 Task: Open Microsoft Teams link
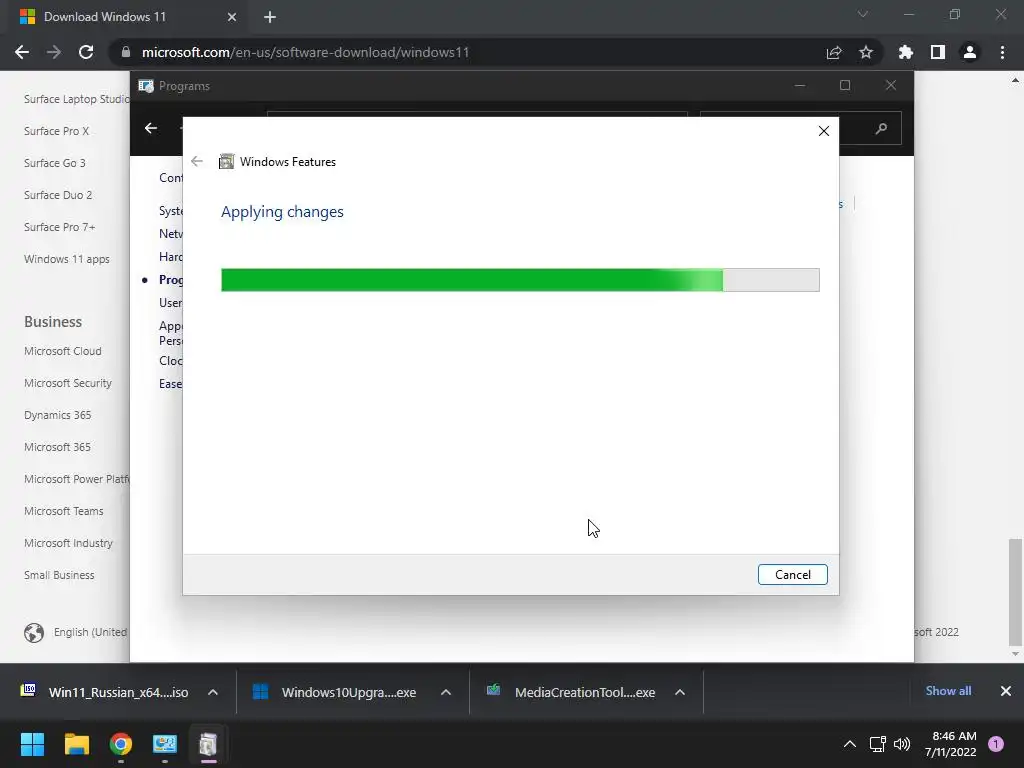pos(63,511)
